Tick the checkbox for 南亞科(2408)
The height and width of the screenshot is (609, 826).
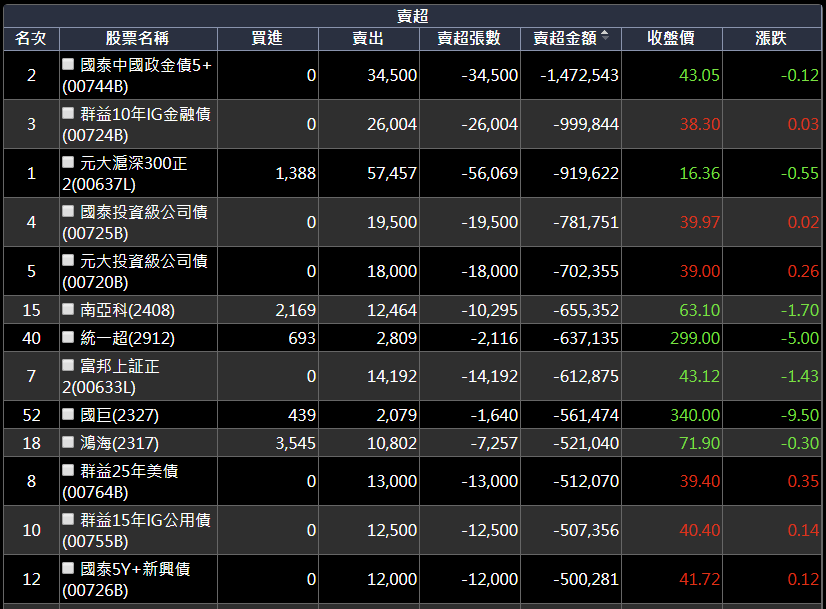(x=68, y=309)
